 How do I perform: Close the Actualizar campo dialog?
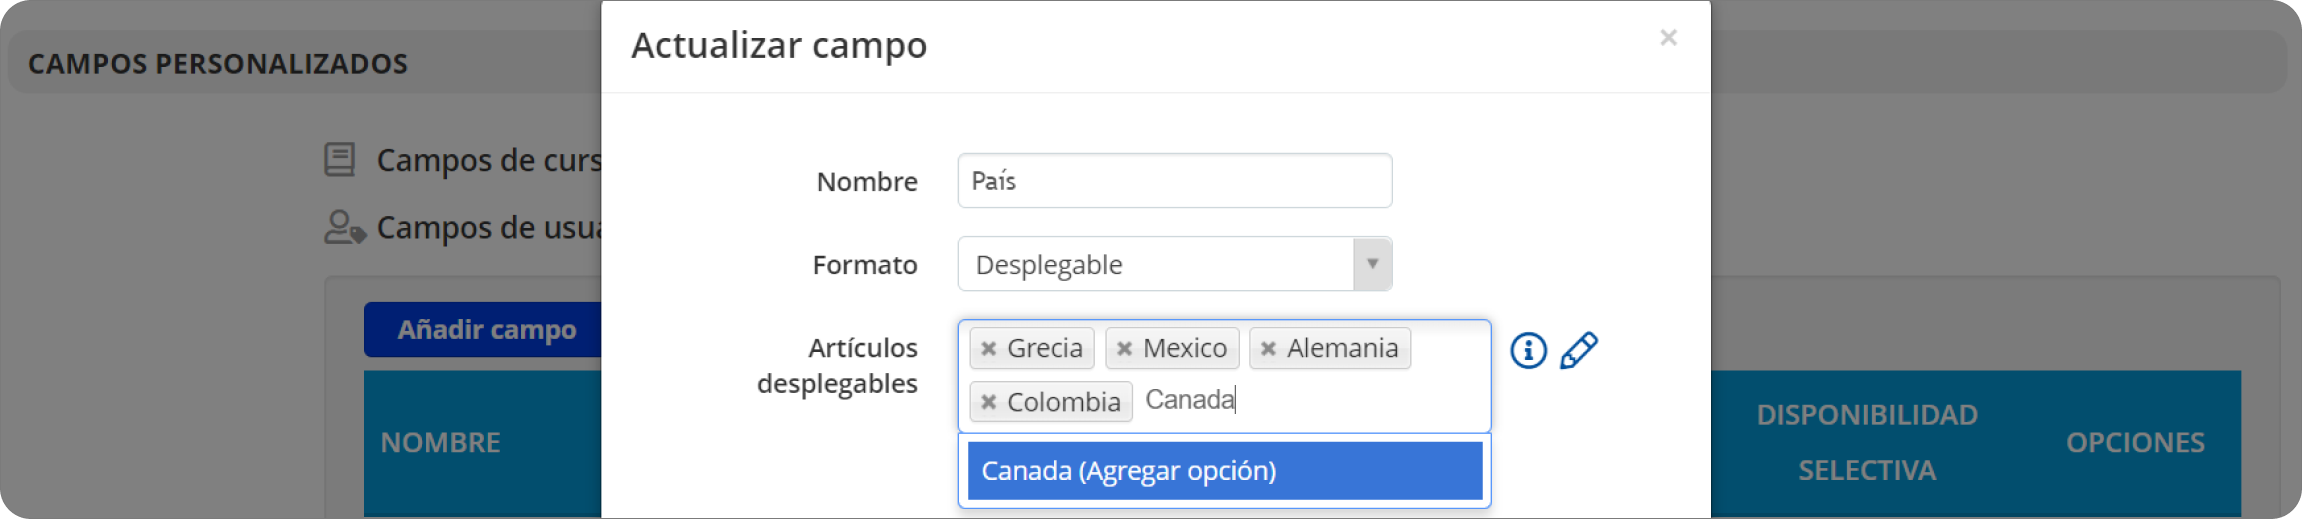click(1668, 38)
